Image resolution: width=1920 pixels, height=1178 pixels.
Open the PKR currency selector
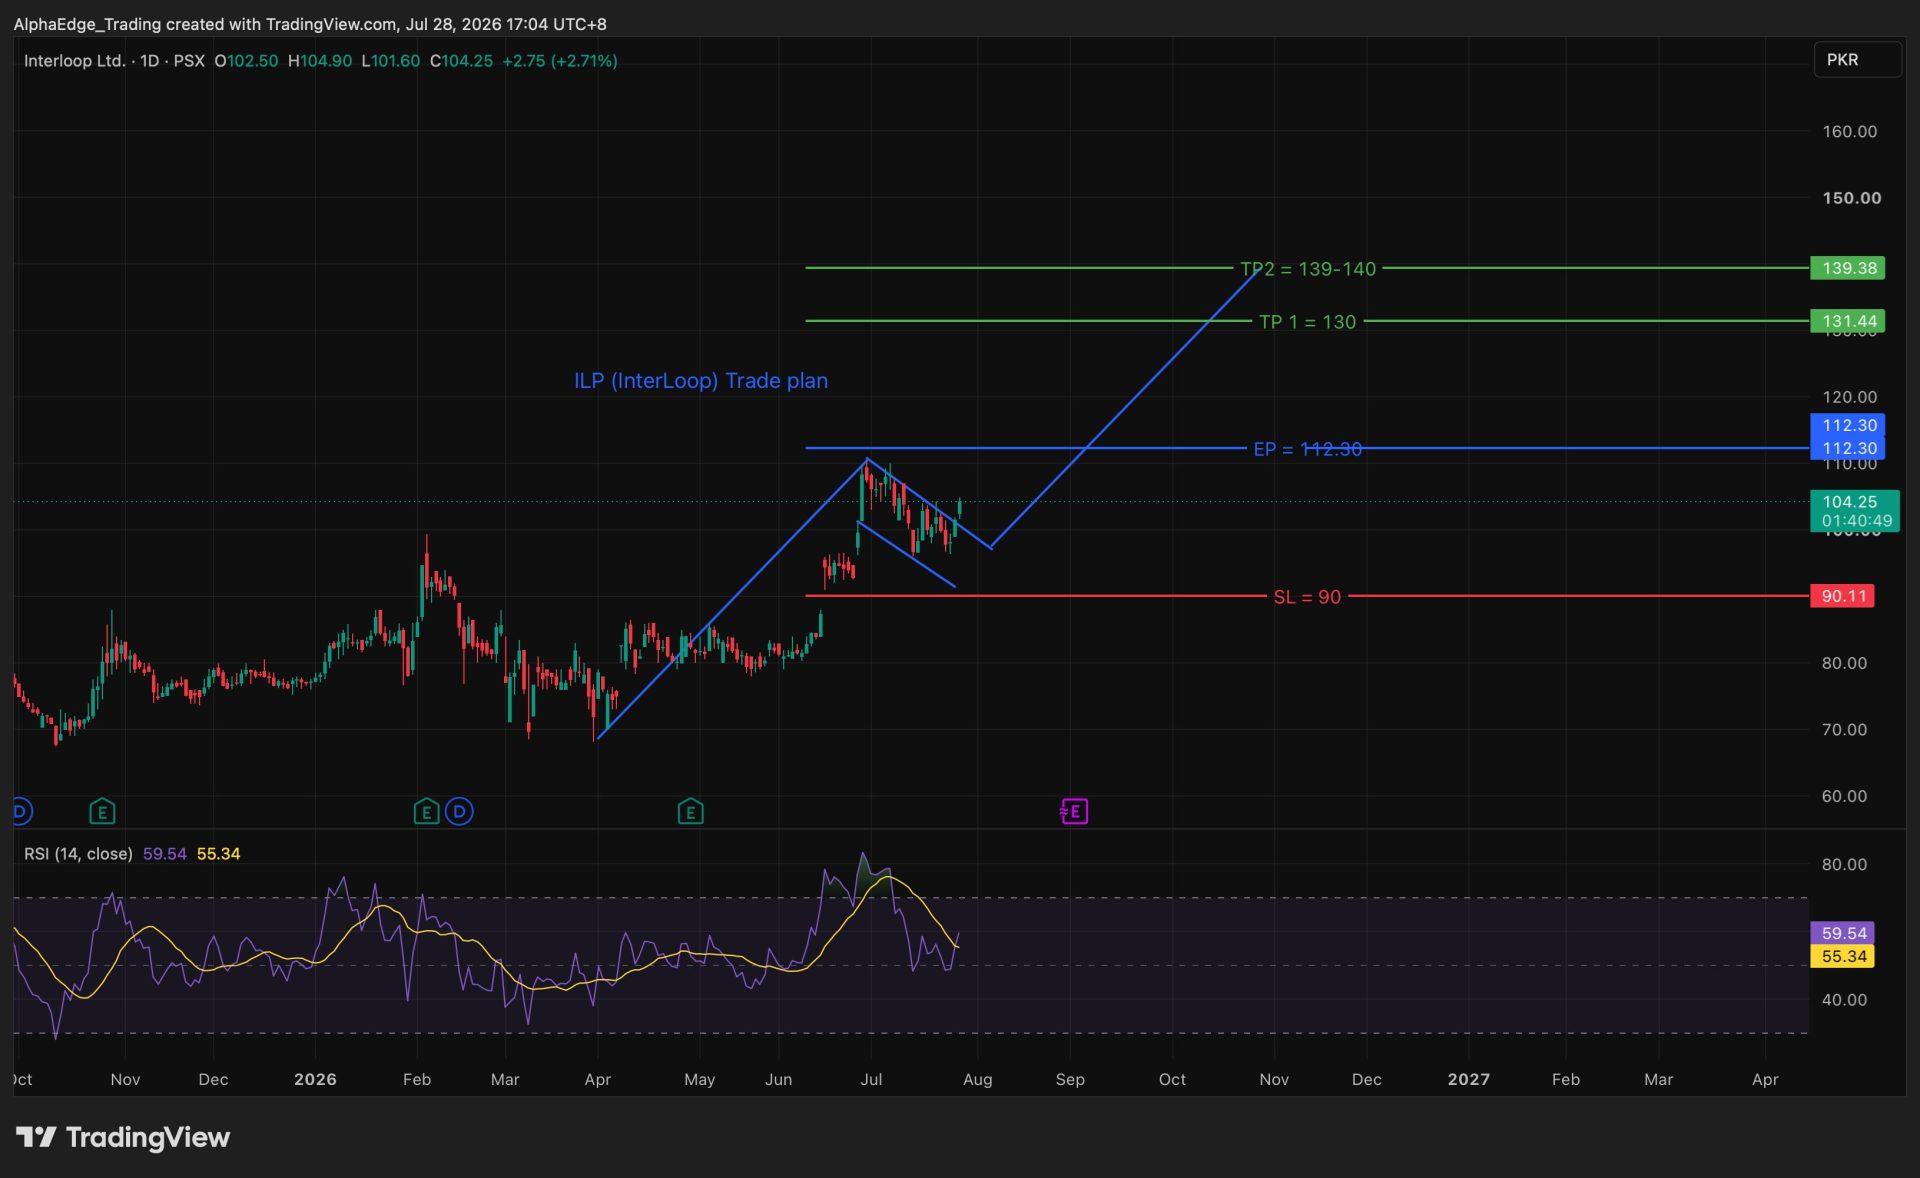[x=1857, y=60]
